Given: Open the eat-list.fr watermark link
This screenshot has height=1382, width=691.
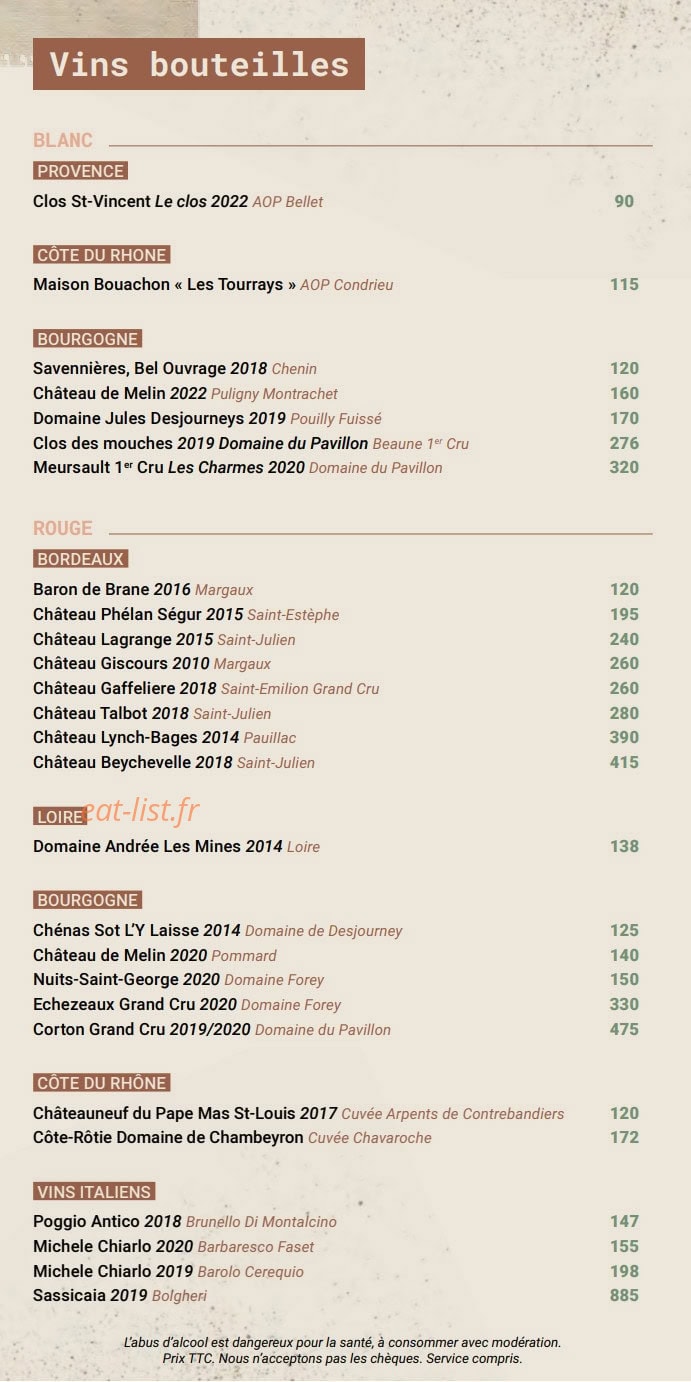Looking at the screenshot, I should point(142,811).
